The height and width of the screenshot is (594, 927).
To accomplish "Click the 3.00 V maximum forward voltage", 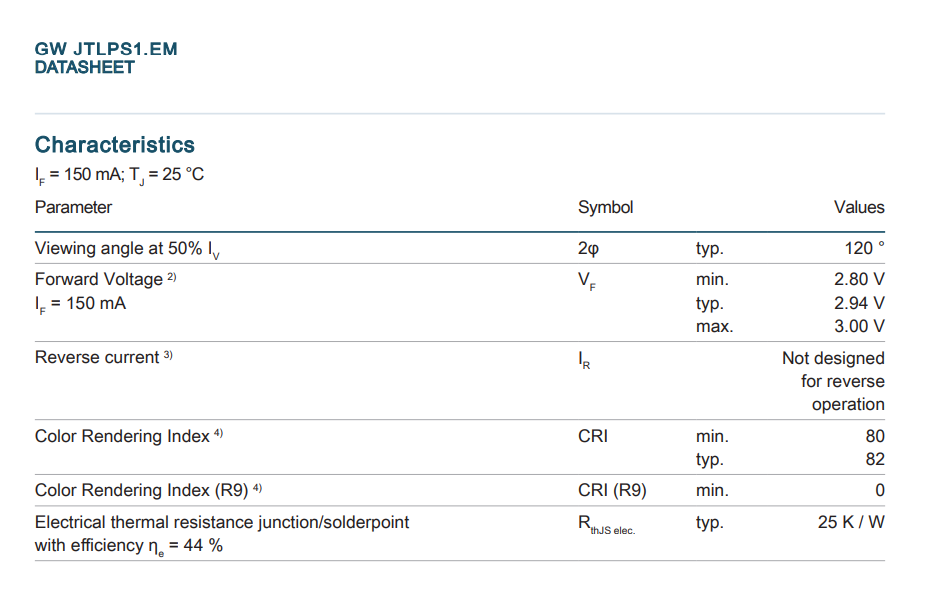I will 859,326.
